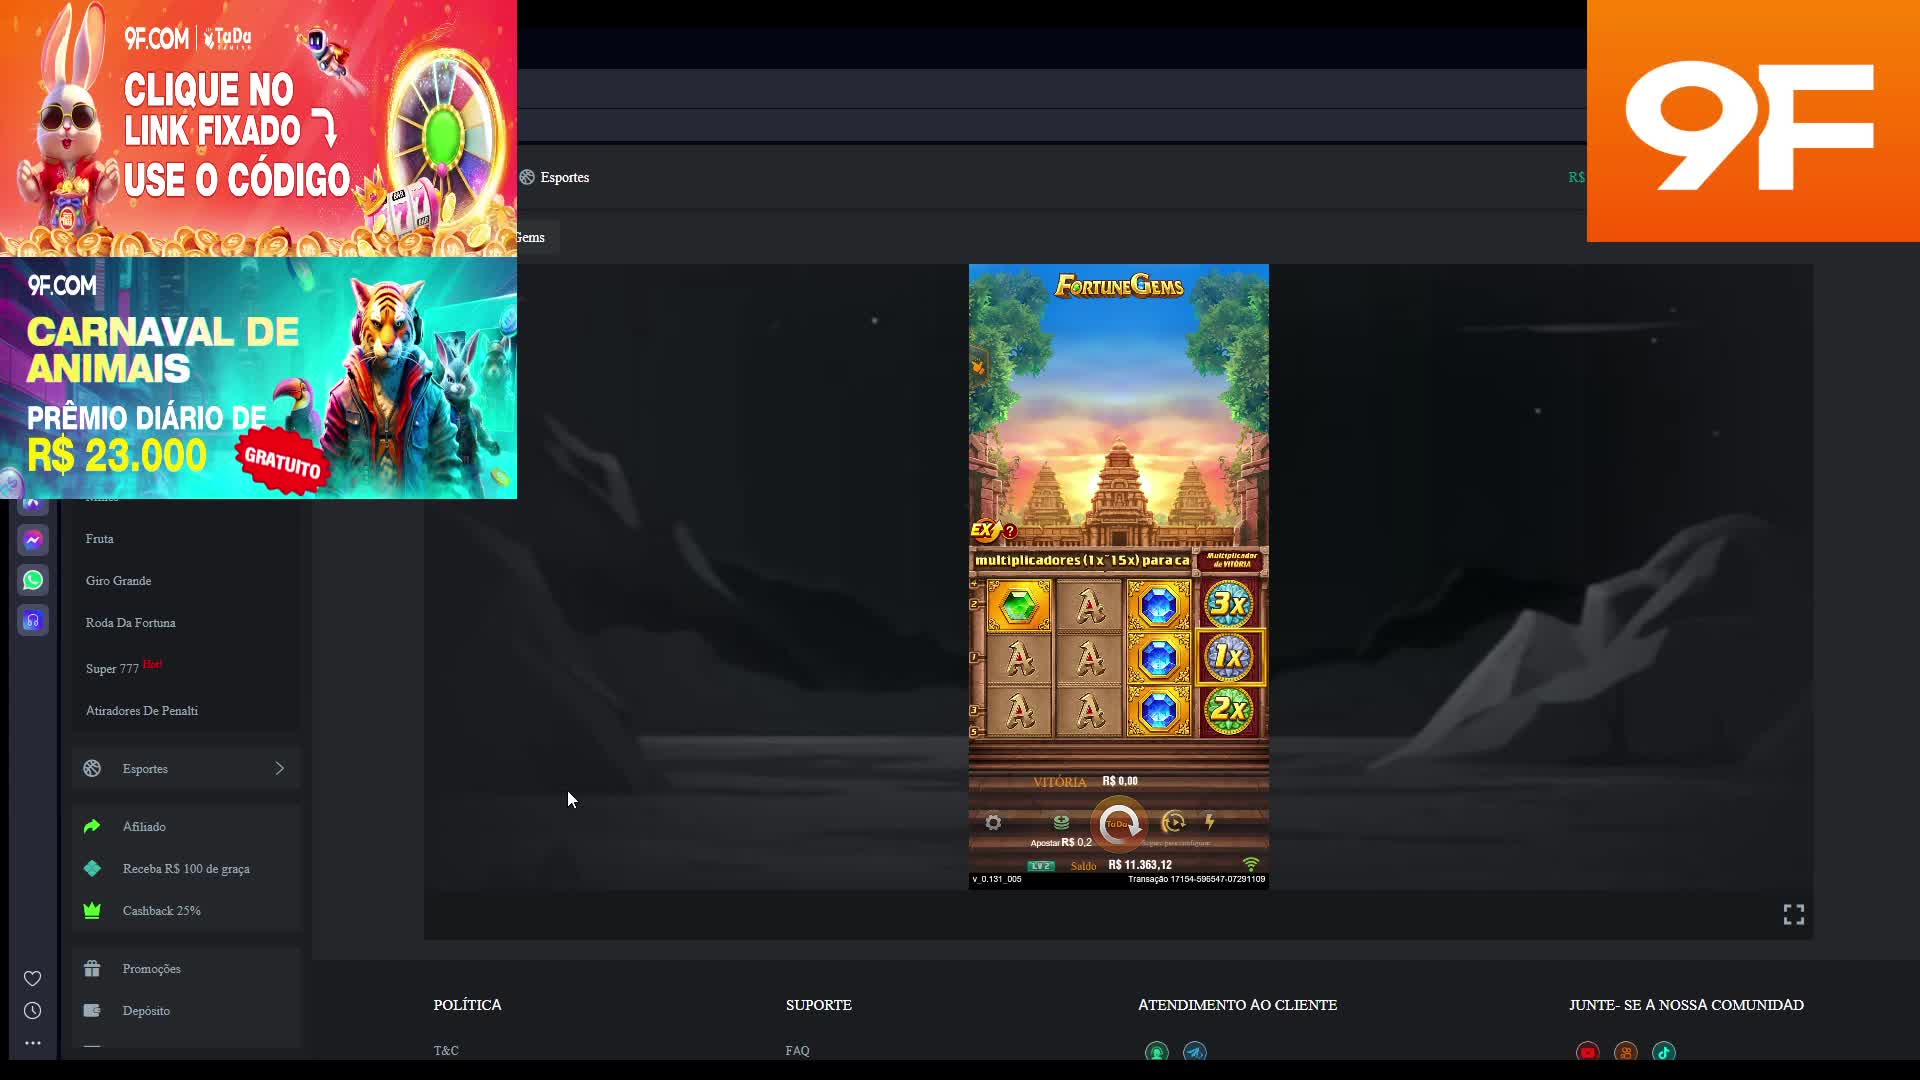Click the green emerald gem symbol

[1019, 605]
